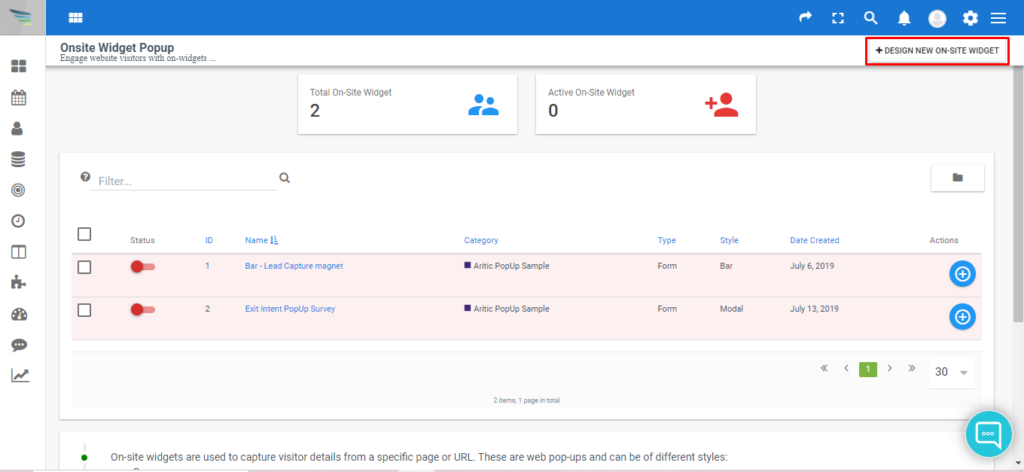Click the '2 items, 1 page in total' text

(x=526, y=400)
